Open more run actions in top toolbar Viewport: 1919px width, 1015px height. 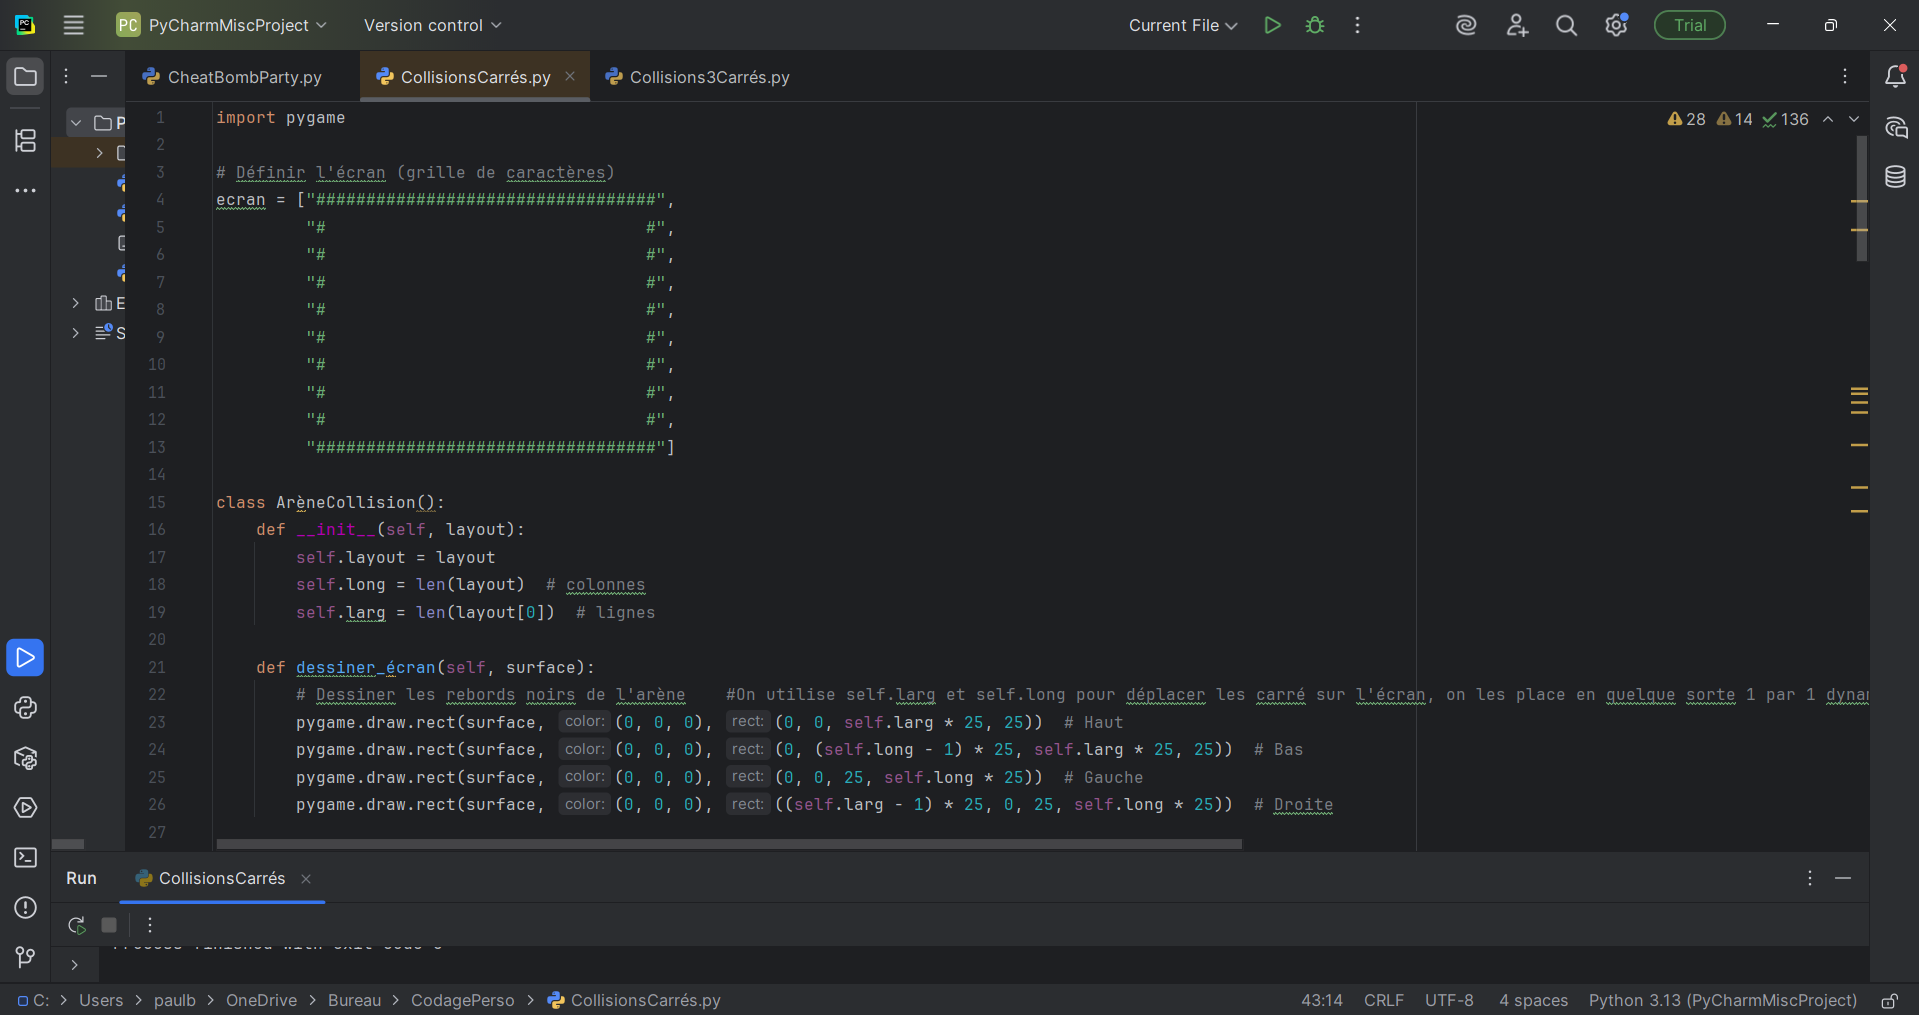(x=1357, y=25)
